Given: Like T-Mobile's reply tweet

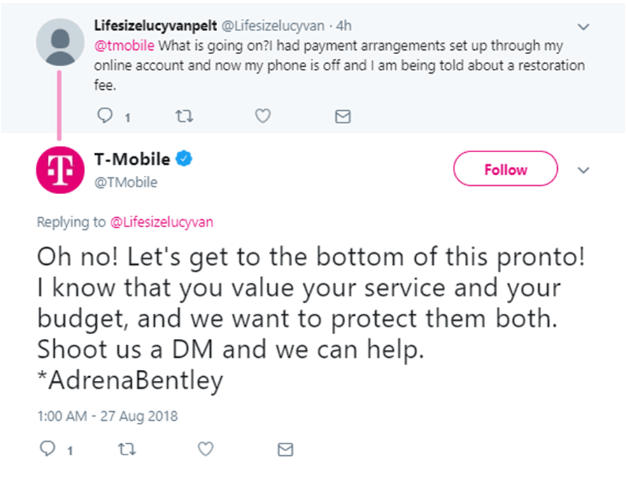Looking at the screenshot, I should click(206, 449).
